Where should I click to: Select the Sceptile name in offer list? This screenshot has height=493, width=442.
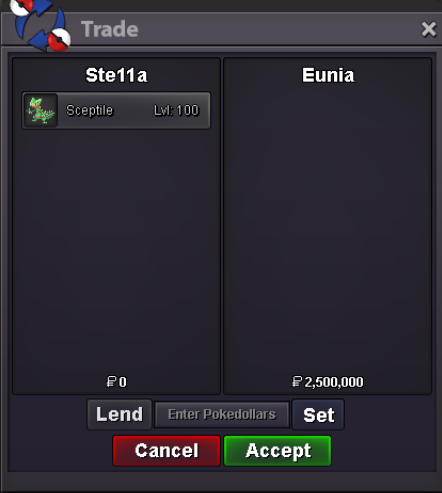tap(89, 110)
